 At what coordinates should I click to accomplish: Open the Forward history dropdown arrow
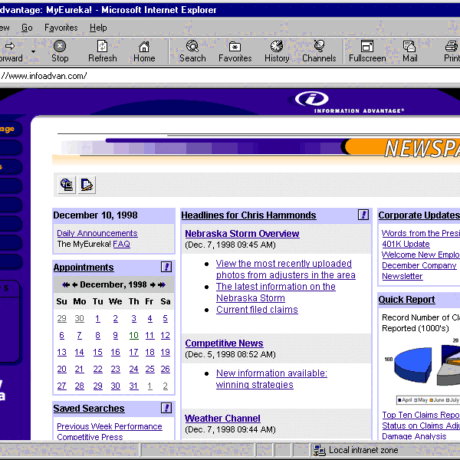coord(33,52)
